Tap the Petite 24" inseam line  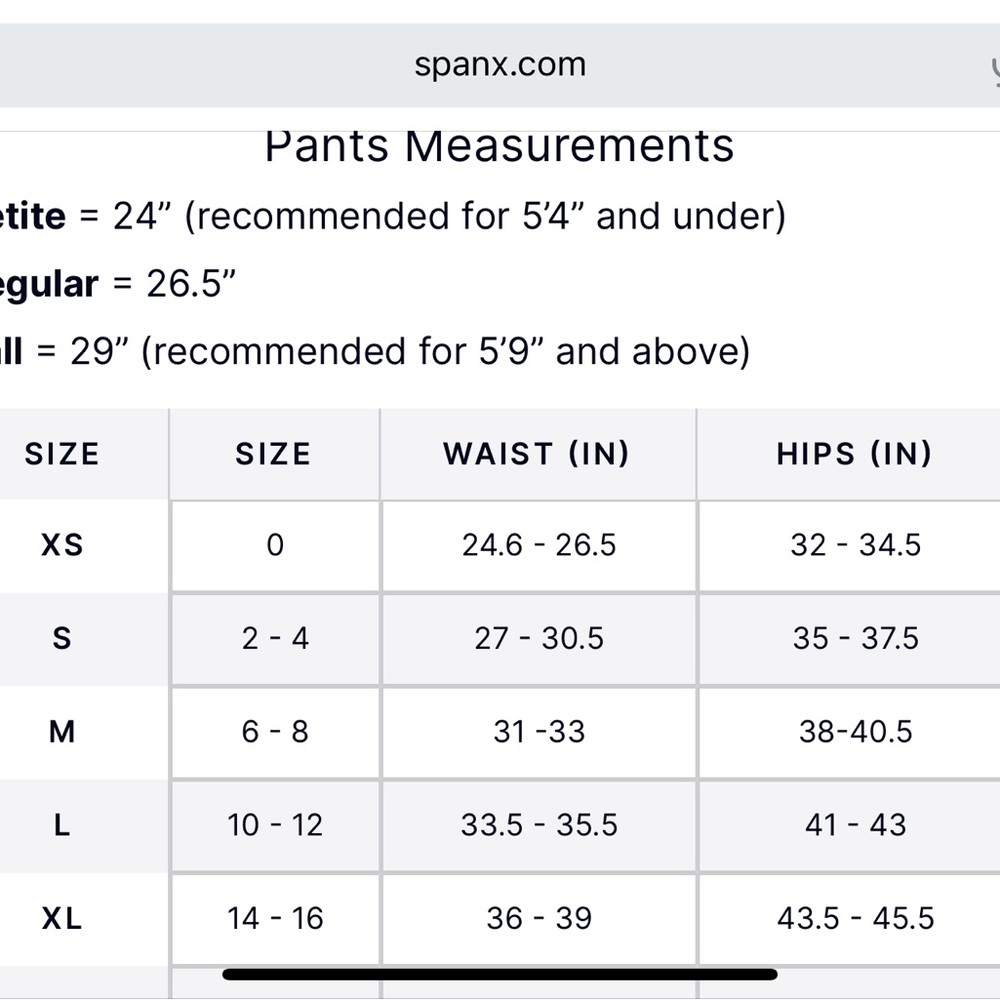(x=393, y=216)
